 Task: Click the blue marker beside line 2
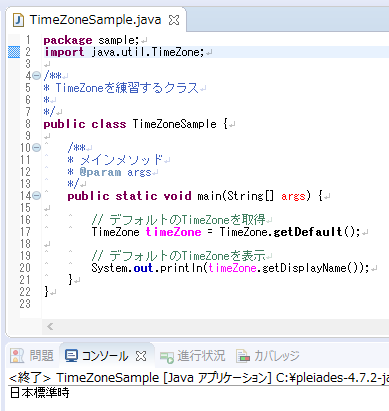pos(14,52)
